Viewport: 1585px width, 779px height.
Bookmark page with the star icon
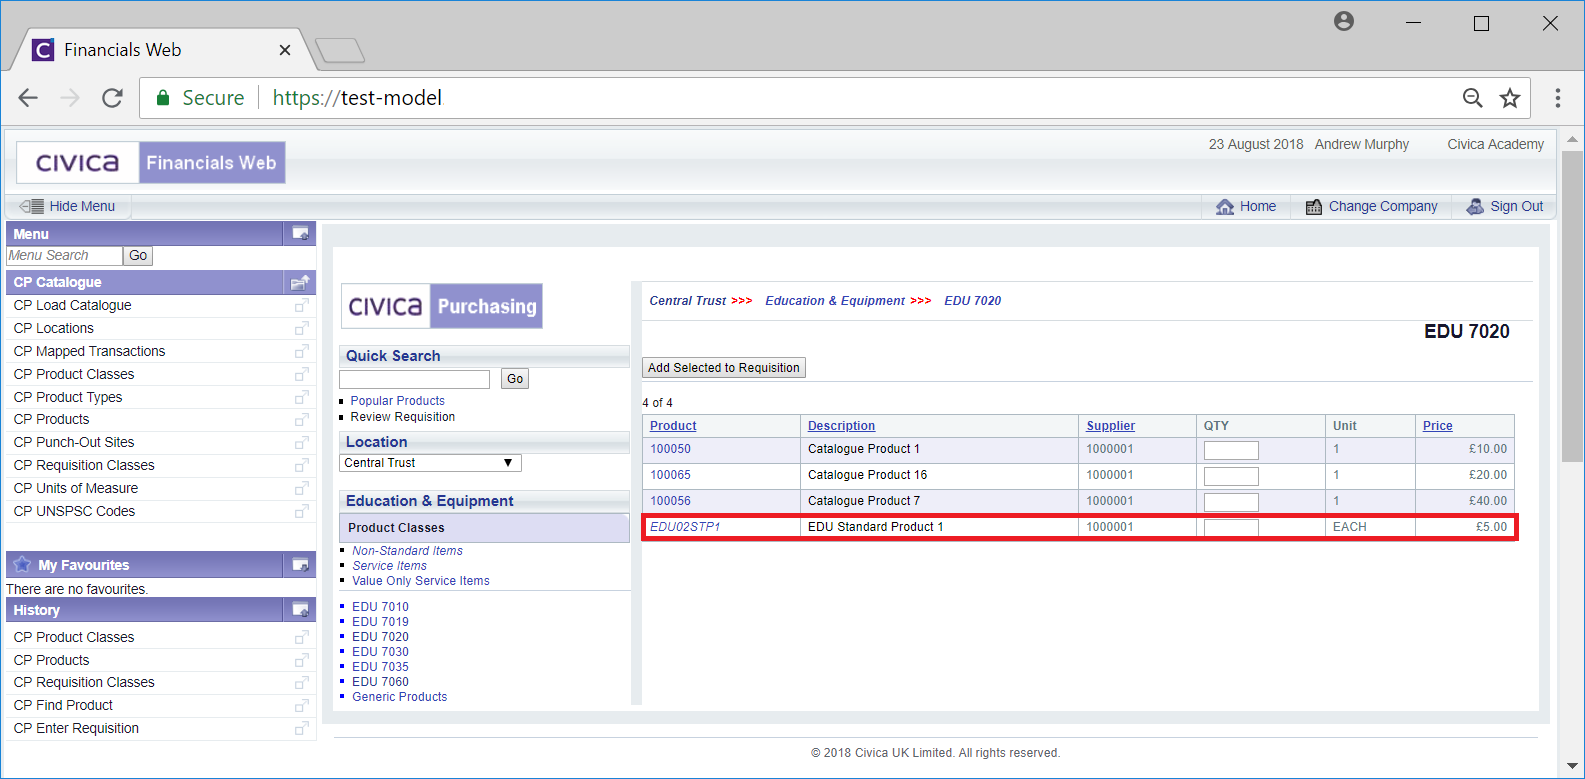pyautogui.click(x=1510, y=98)
